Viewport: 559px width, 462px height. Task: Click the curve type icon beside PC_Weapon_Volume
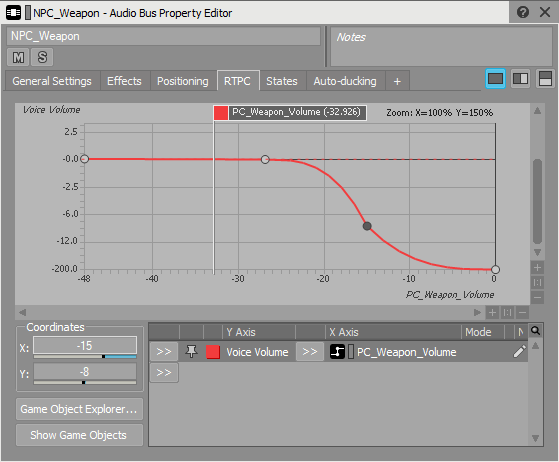click(337, 352)
